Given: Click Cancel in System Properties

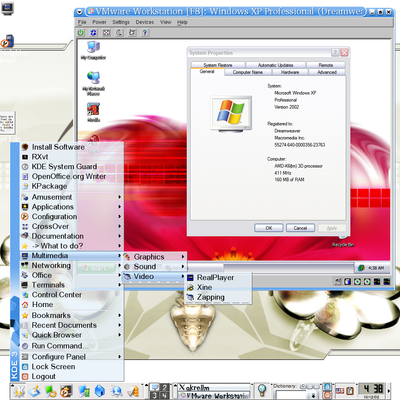Looking at the screenshot, I should click(300, 228).
